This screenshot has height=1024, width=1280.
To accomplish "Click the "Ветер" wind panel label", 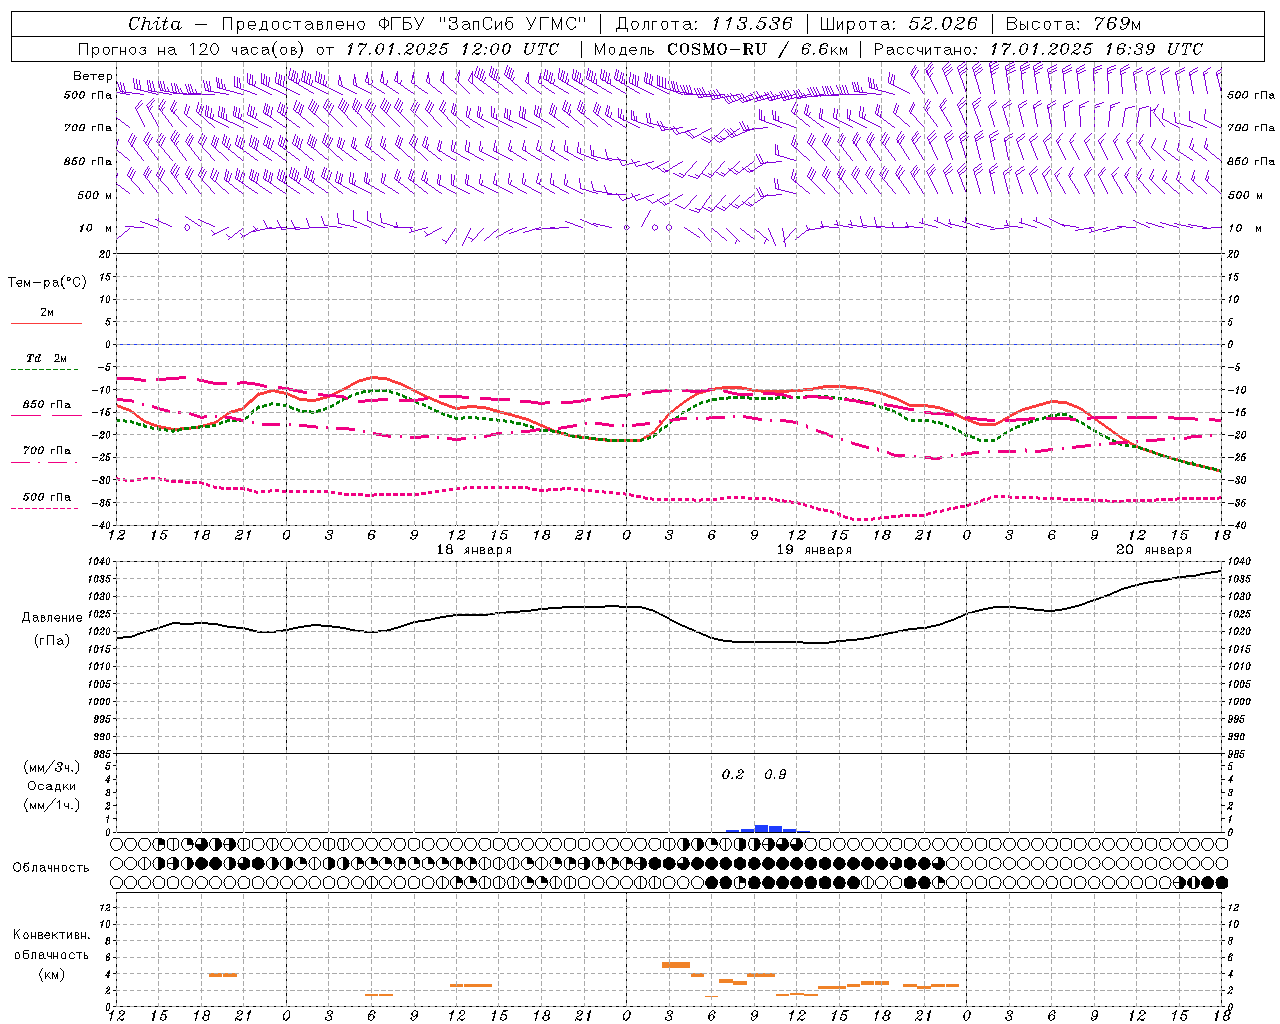I will click(x=92, y=76).
